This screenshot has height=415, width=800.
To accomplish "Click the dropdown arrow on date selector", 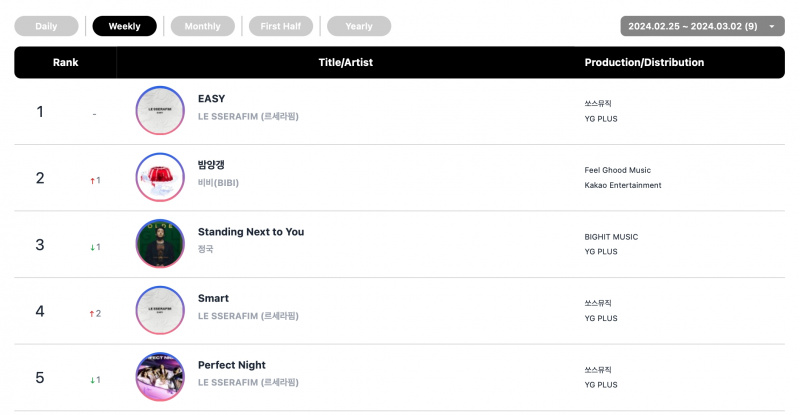I will (772, 27).
